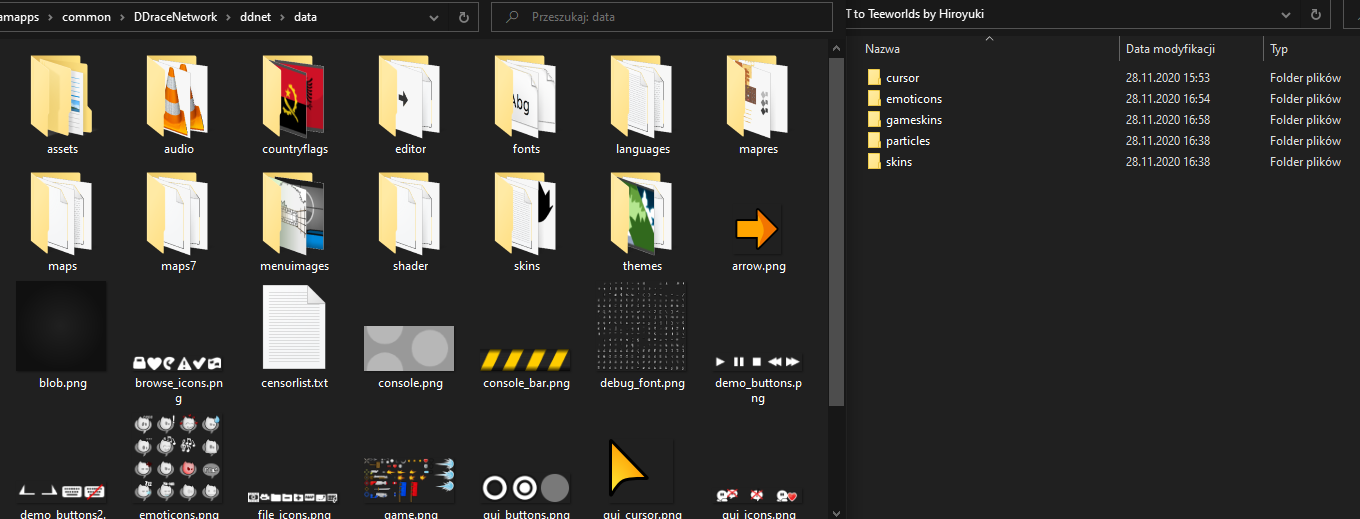
Task: Open the themes folder icon
Action: point(642,213)
